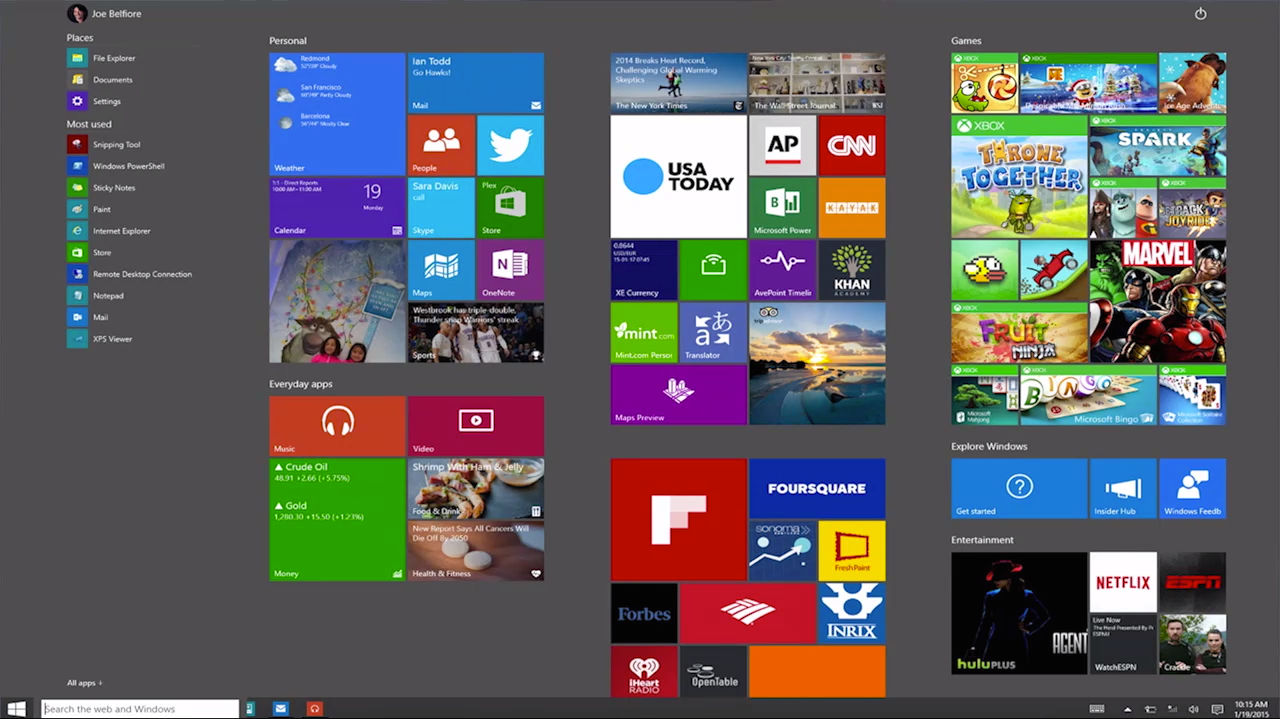Click the power button
This screenshot has width=1280, height=719.
click(x=1200, y=13)
